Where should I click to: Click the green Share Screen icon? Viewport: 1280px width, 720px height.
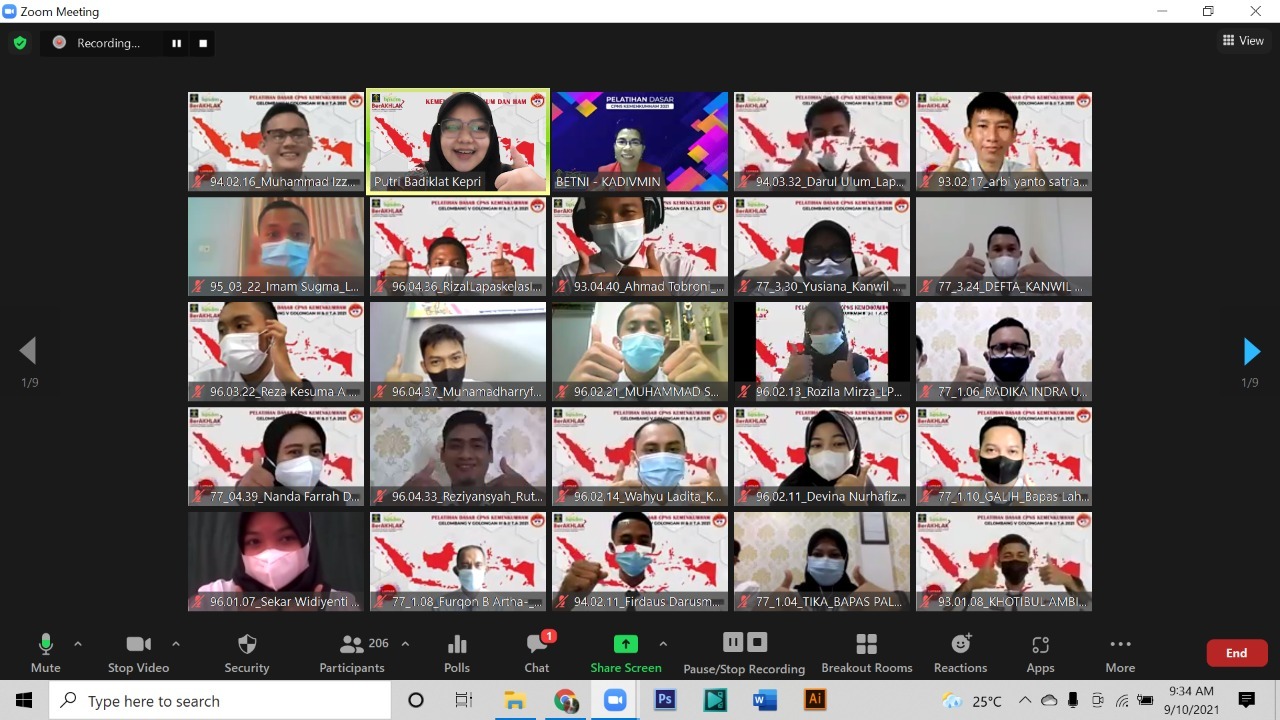click(625, 644)
